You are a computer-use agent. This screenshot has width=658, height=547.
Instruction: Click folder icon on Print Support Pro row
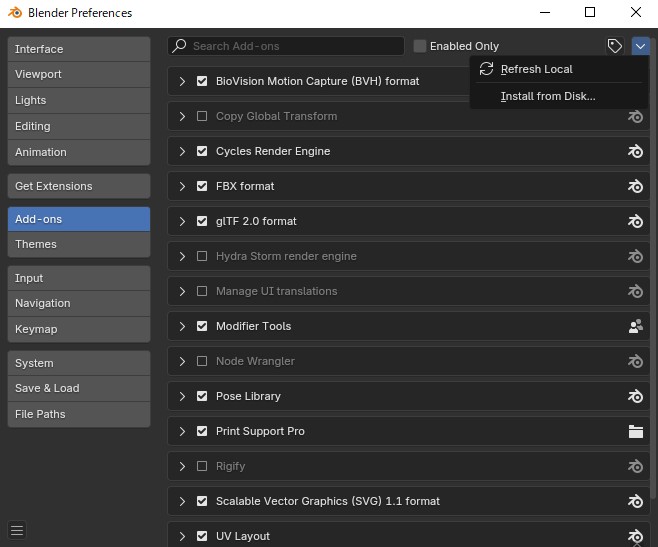click(635, 431)
